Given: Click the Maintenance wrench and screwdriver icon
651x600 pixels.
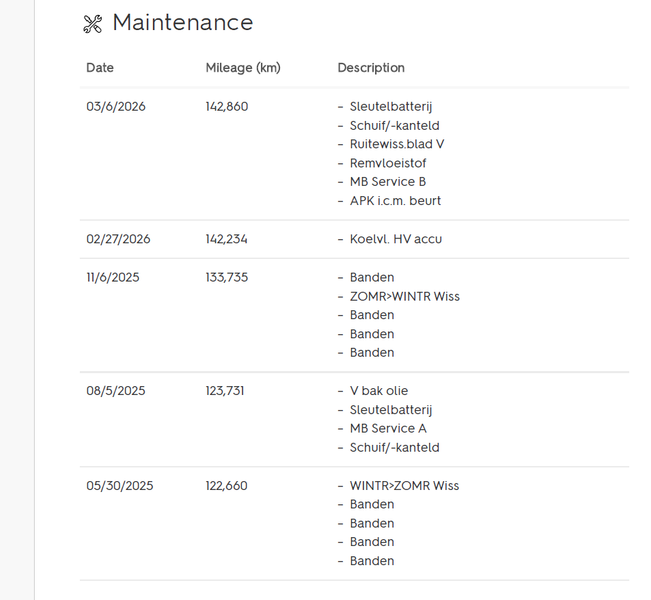Looking at the screenshot, I should tap(93, 24).
